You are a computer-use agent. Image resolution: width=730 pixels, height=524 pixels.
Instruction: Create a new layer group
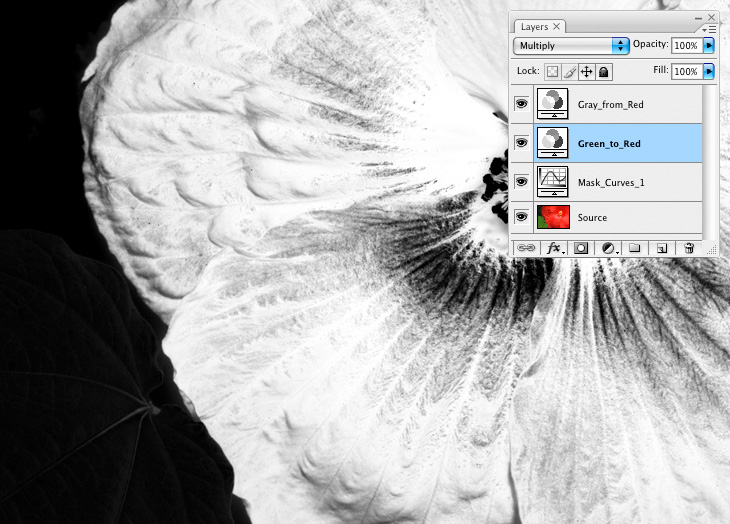(x=634, y=247)
